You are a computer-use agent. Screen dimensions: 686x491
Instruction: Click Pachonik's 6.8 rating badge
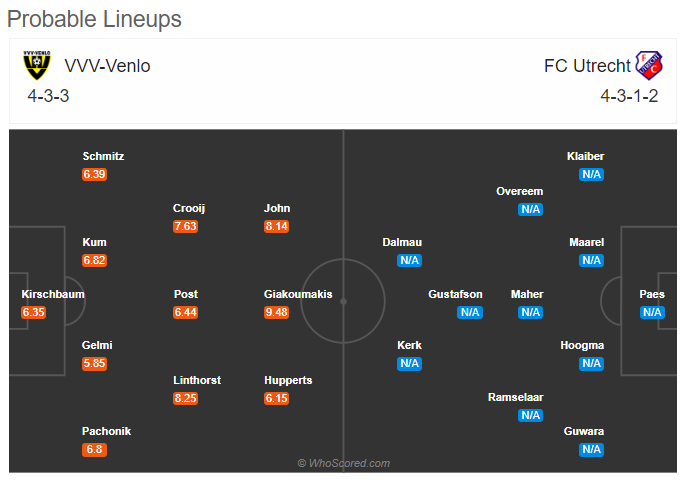[94, 449]
